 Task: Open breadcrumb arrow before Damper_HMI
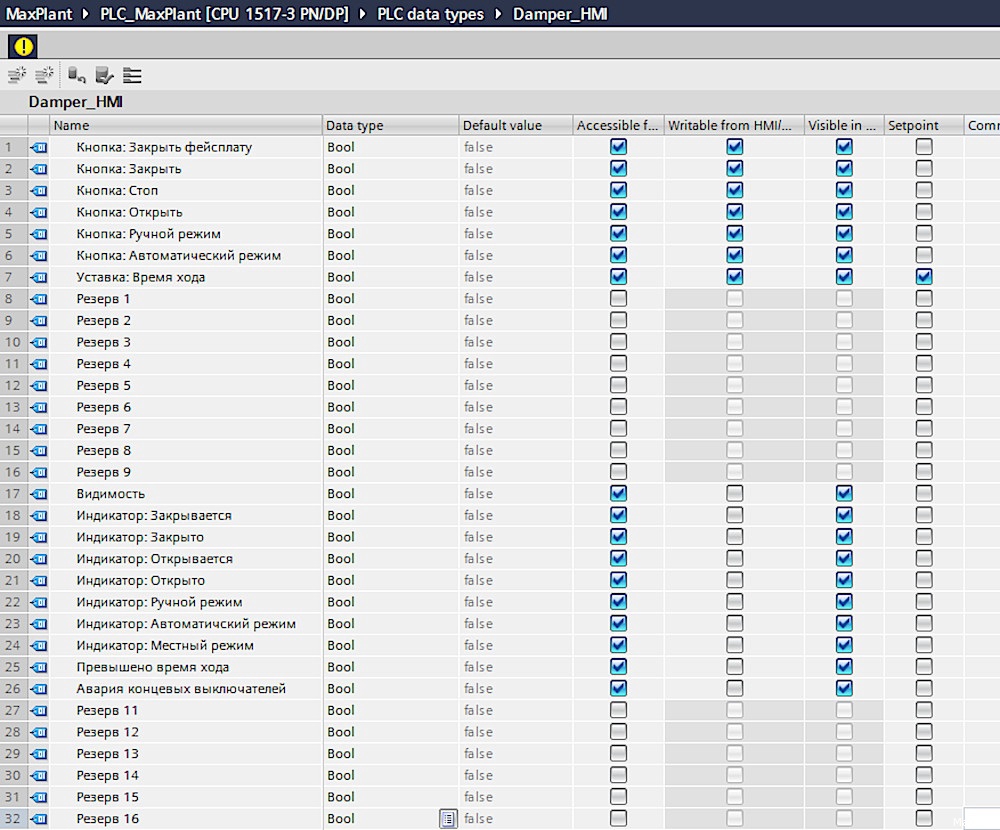tap(499, 14)
